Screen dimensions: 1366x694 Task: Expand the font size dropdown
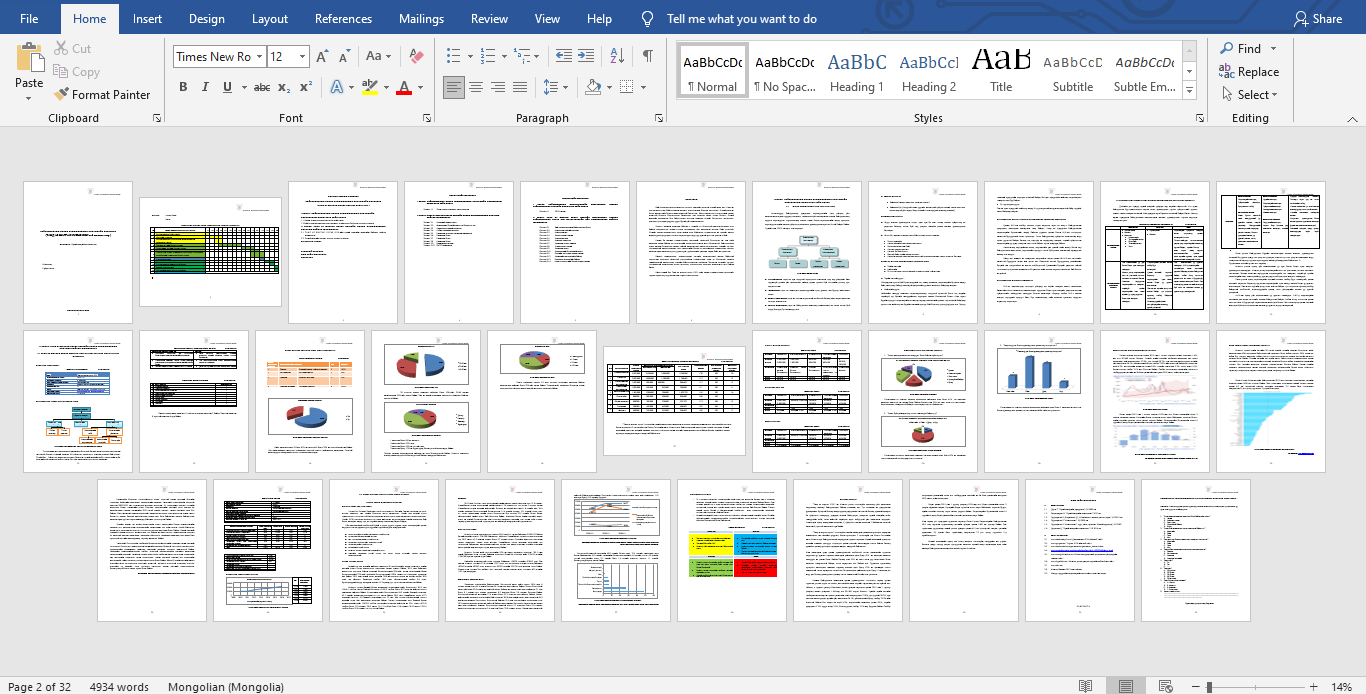300,57
